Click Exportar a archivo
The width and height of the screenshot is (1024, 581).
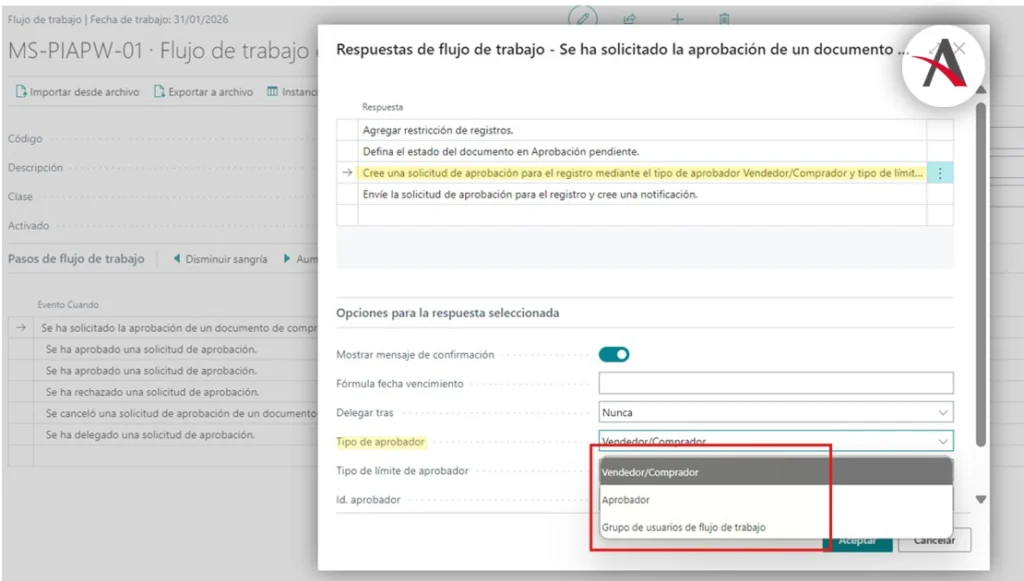coord(204,92)
